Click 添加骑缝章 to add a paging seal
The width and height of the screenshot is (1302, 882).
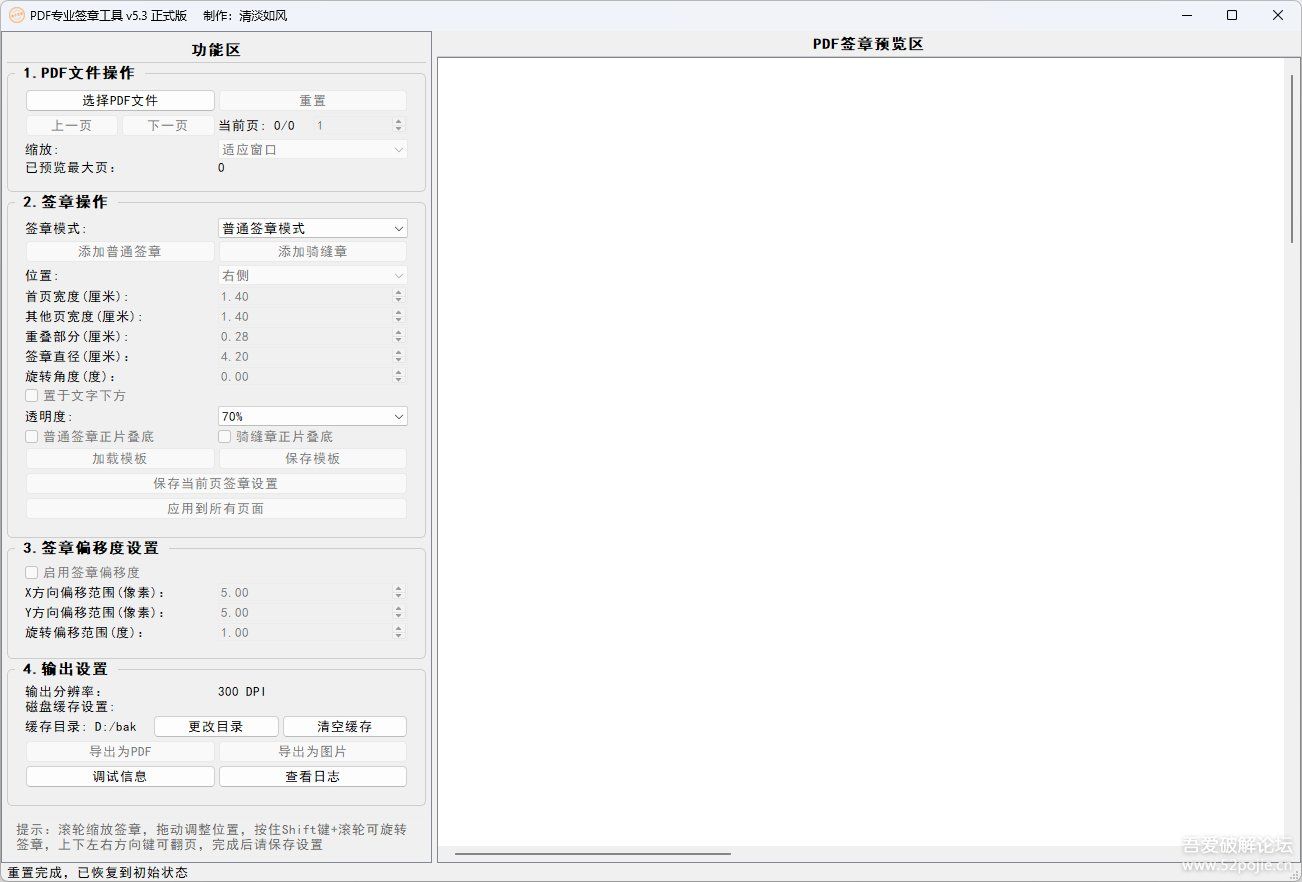tap(312, 251)
